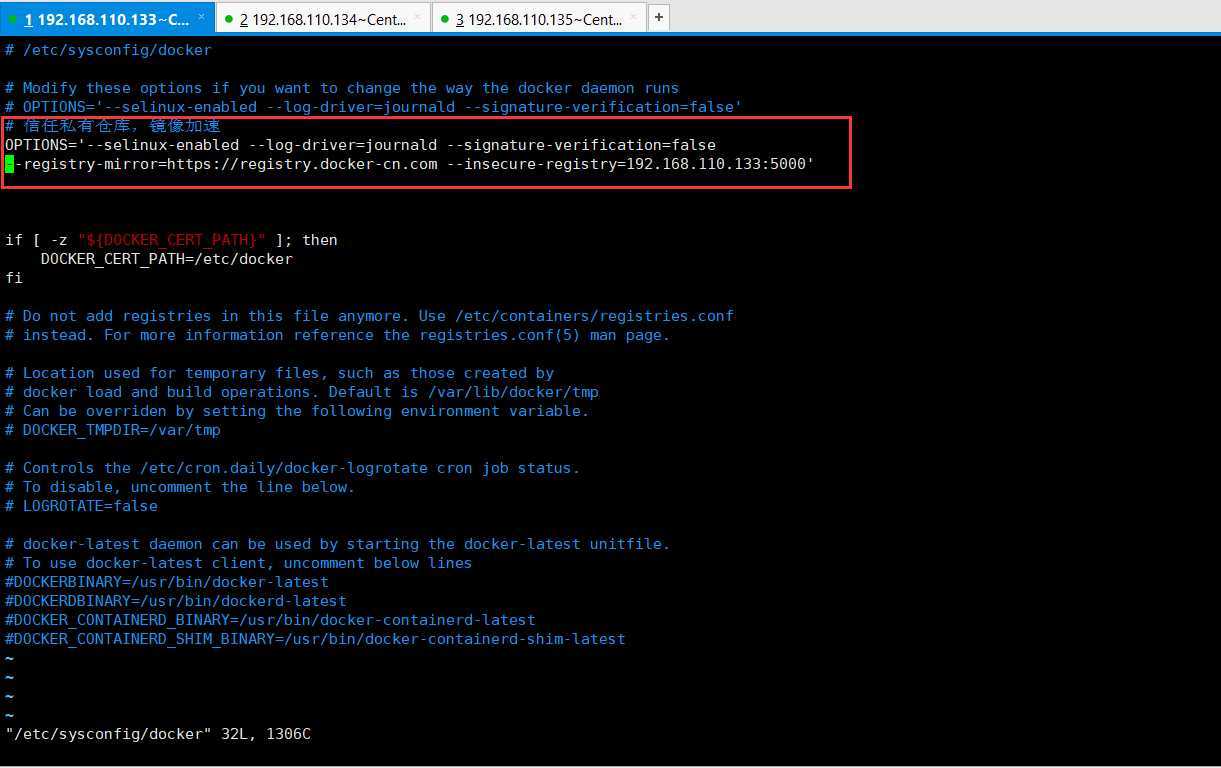Click the --insecure-registry=192.168.110.133:5000 text

(x=631, y=164)
